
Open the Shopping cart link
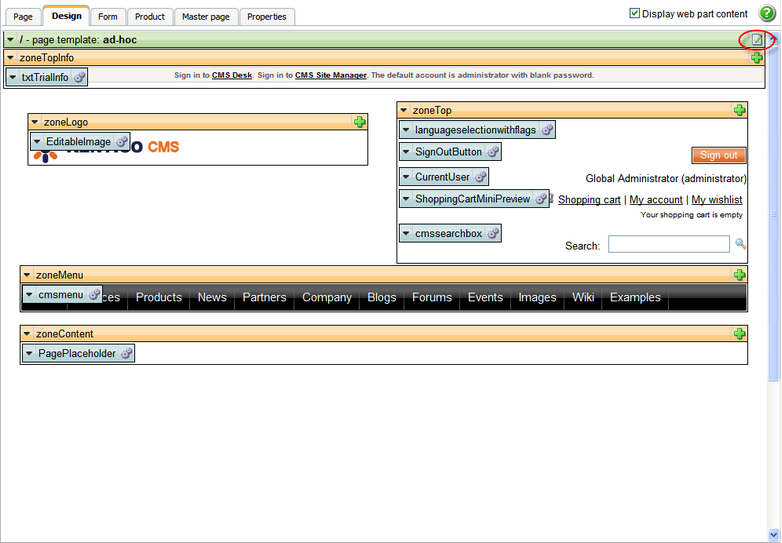coord(589,199)
